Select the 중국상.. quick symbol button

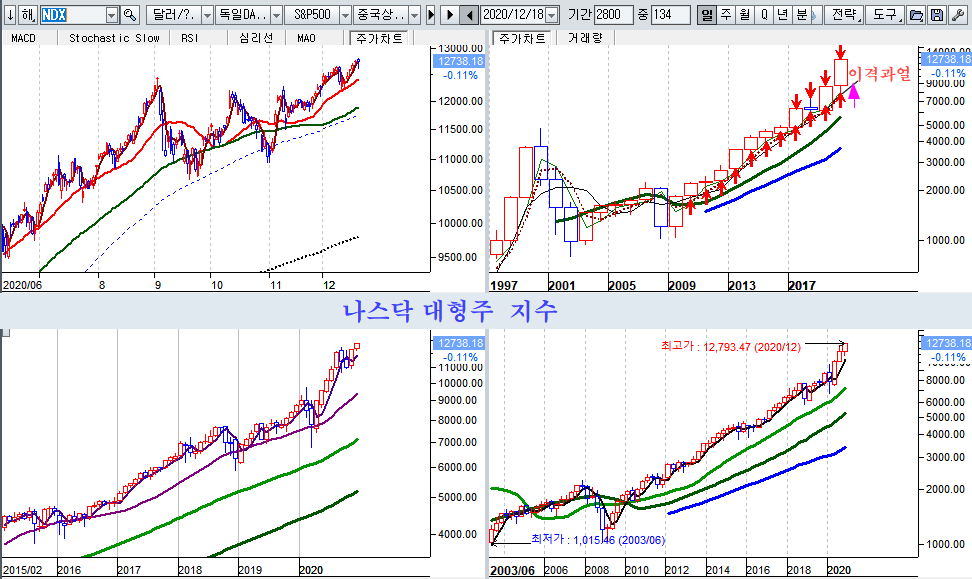[x=382, y=15]
